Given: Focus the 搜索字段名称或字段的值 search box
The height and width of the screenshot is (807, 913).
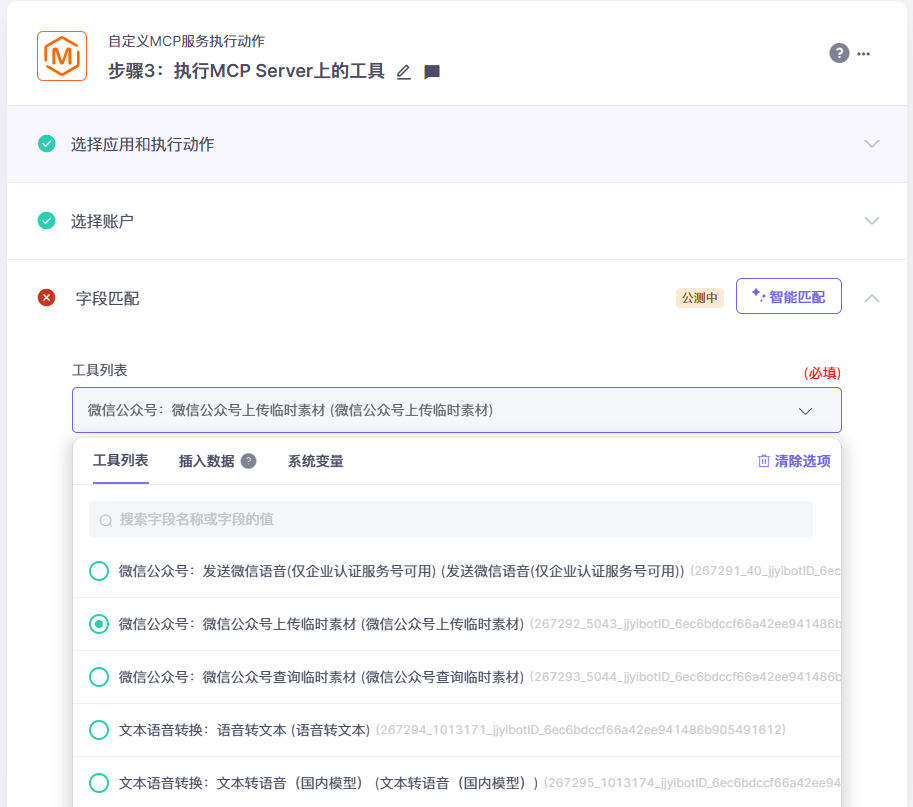Looking at the screenshot, I should (451, 519).
